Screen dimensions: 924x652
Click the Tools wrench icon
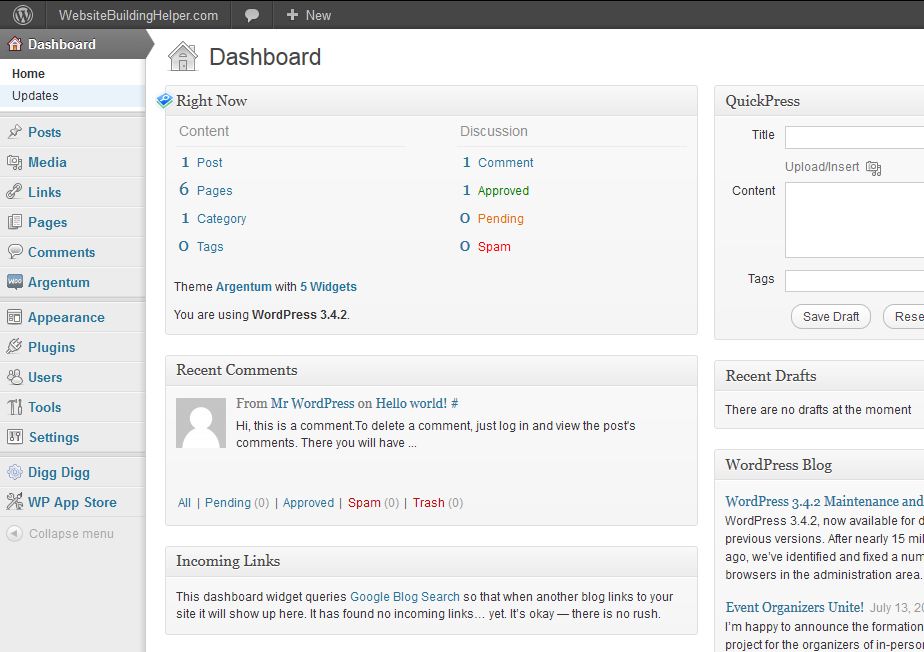[15, 407]
